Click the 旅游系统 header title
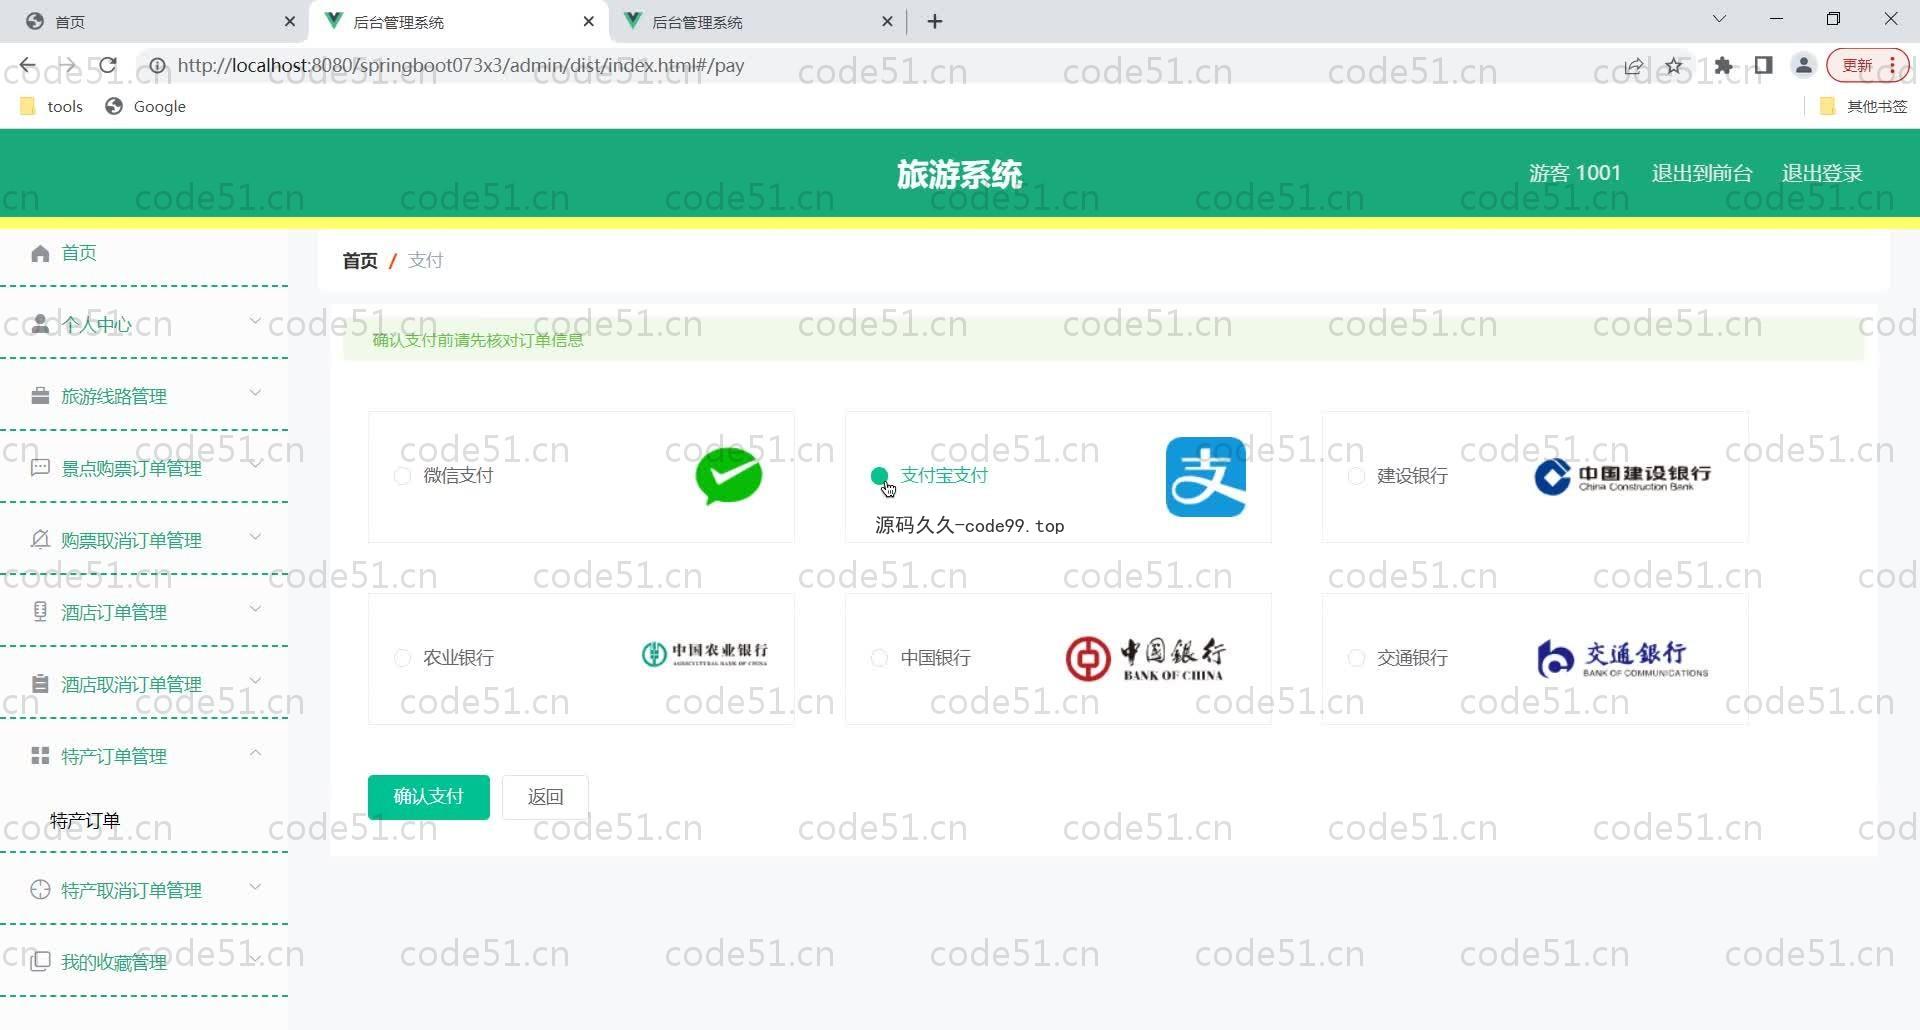This screenshot has width=1920, height=1030. click(x=959, y=175)
